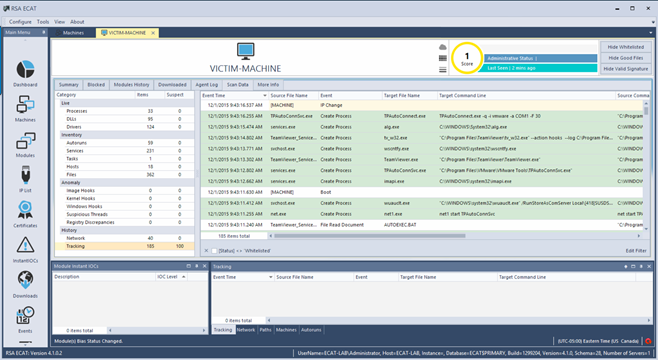Select the Autoruns tab at the bottom

point(311,330)
